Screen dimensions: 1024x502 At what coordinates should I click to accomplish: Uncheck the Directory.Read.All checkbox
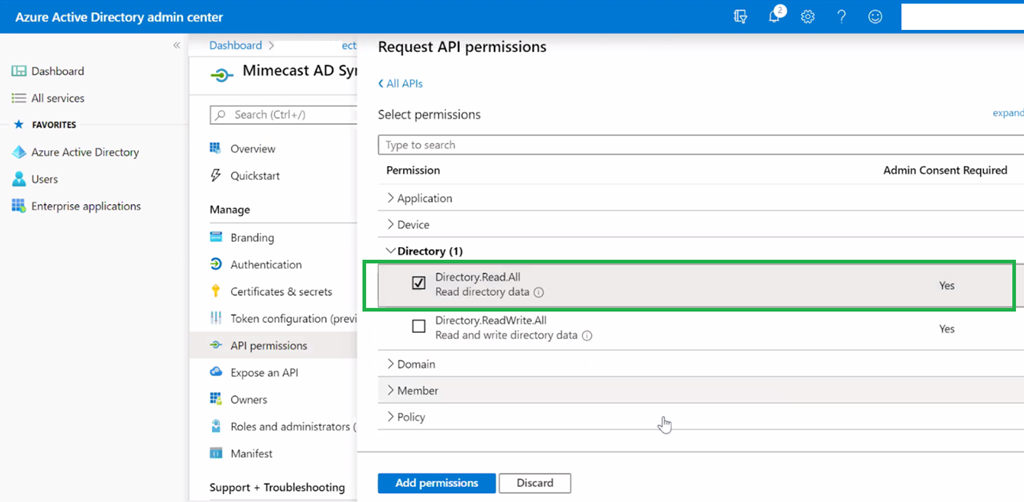(x=419, y=283)
